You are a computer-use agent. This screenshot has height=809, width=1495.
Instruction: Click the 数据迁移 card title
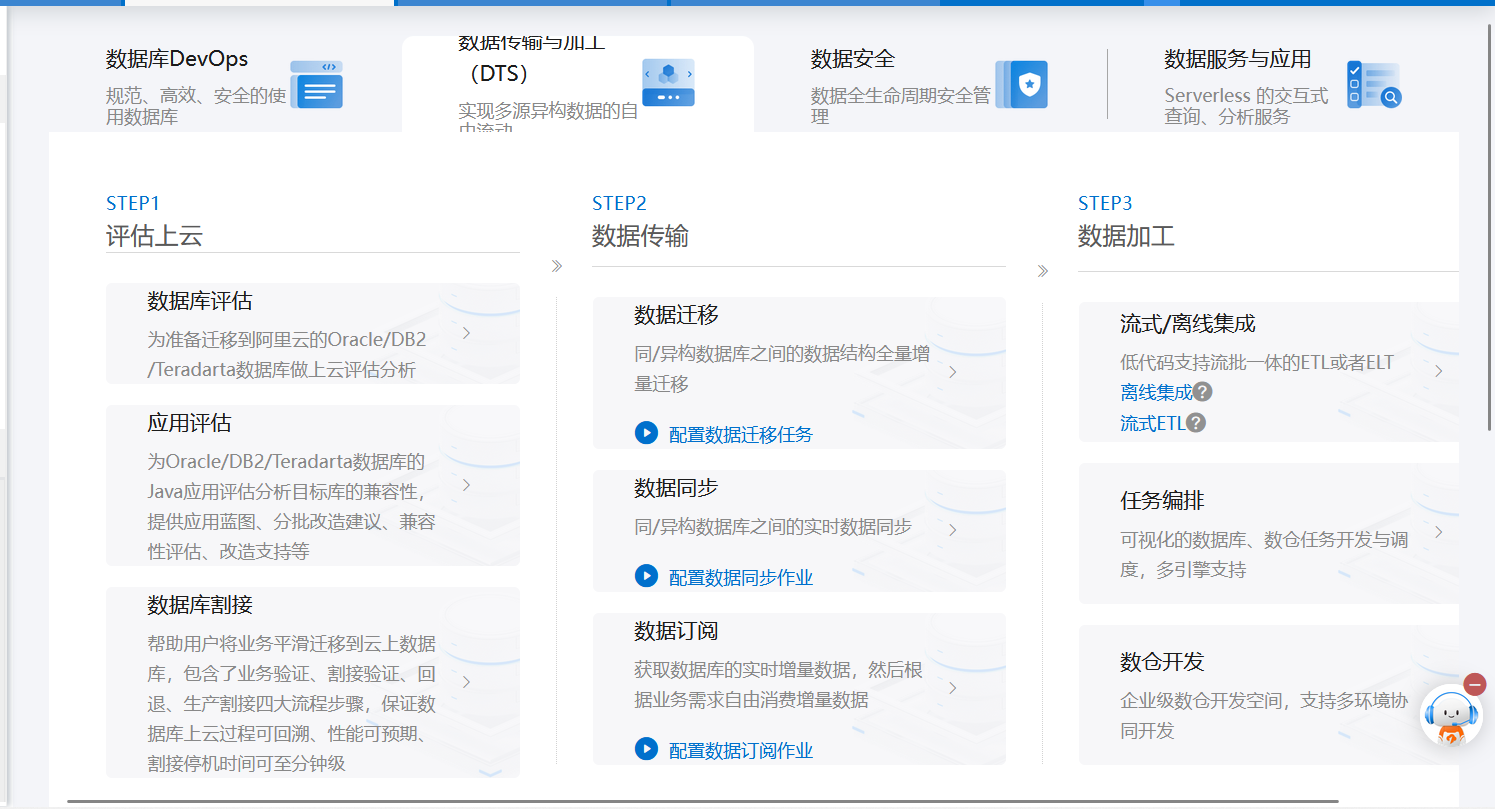pyautogui.click(x=676, y=315)
